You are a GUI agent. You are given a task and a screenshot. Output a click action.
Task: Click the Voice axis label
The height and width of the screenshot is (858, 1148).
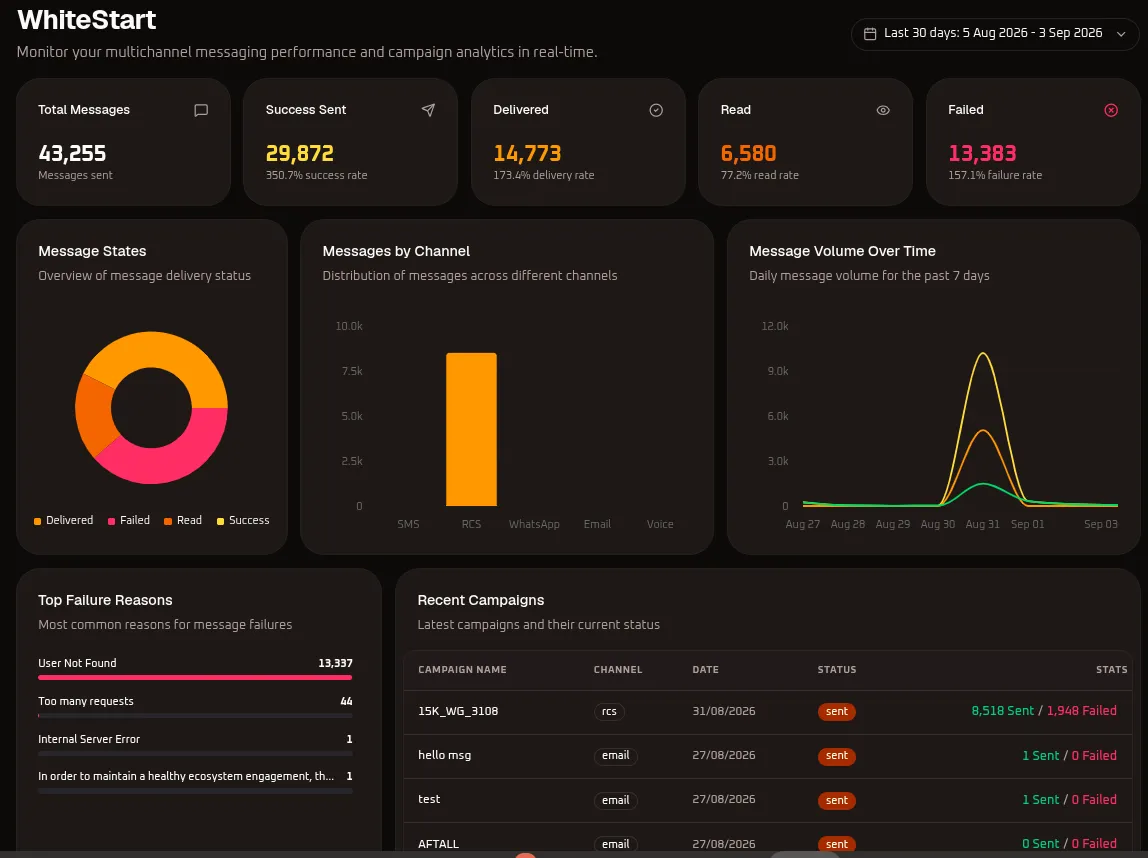pos(660,524)
